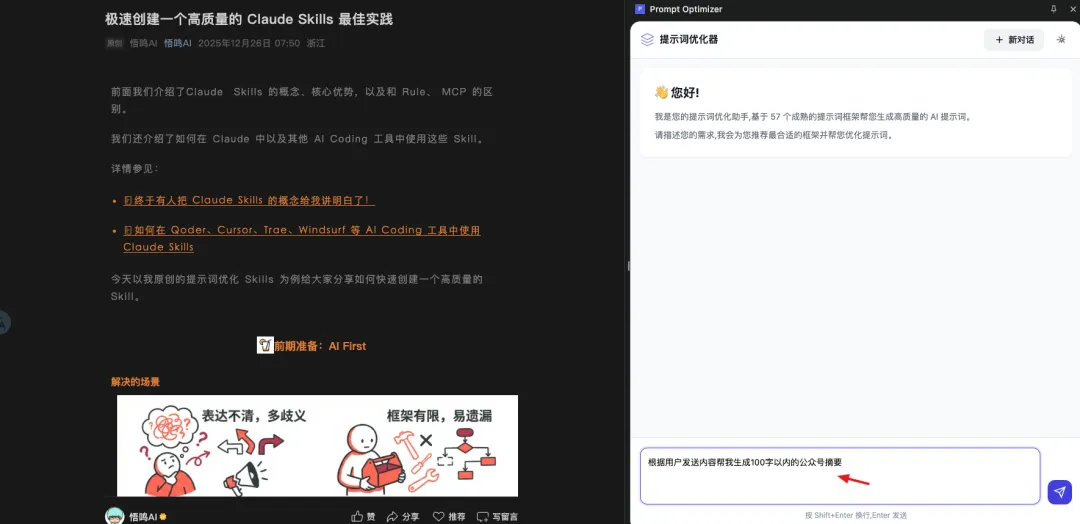Viewport: 1080px width, 524px height.
Task: Click the publish date 2025年12月26日 07:50
Action: click(x=249, y=43)
